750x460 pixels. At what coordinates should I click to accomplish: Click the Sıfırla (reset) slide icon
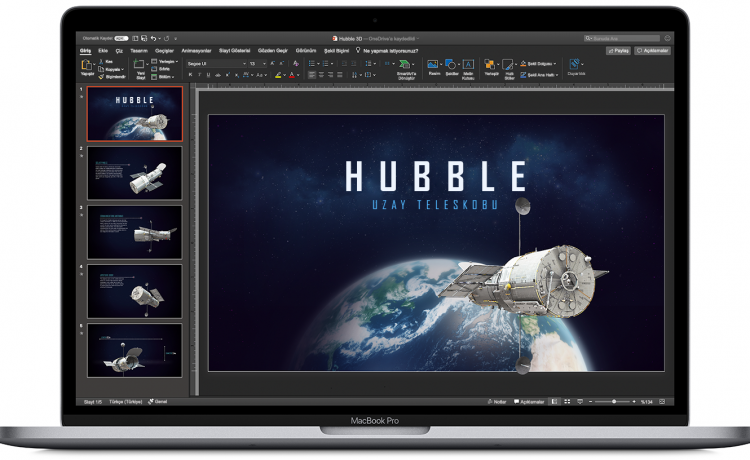(154, 69)
